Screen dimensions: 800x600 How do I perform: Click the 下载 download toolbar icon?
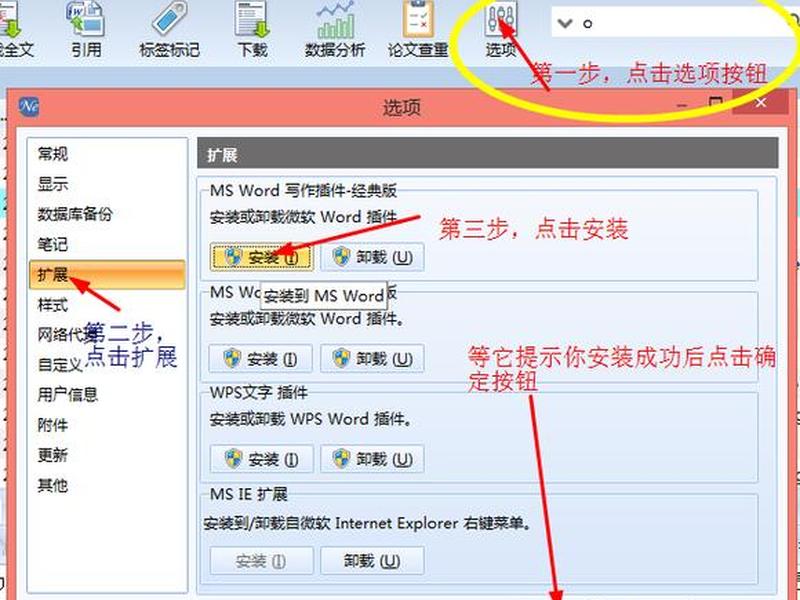tap(252, 29)
